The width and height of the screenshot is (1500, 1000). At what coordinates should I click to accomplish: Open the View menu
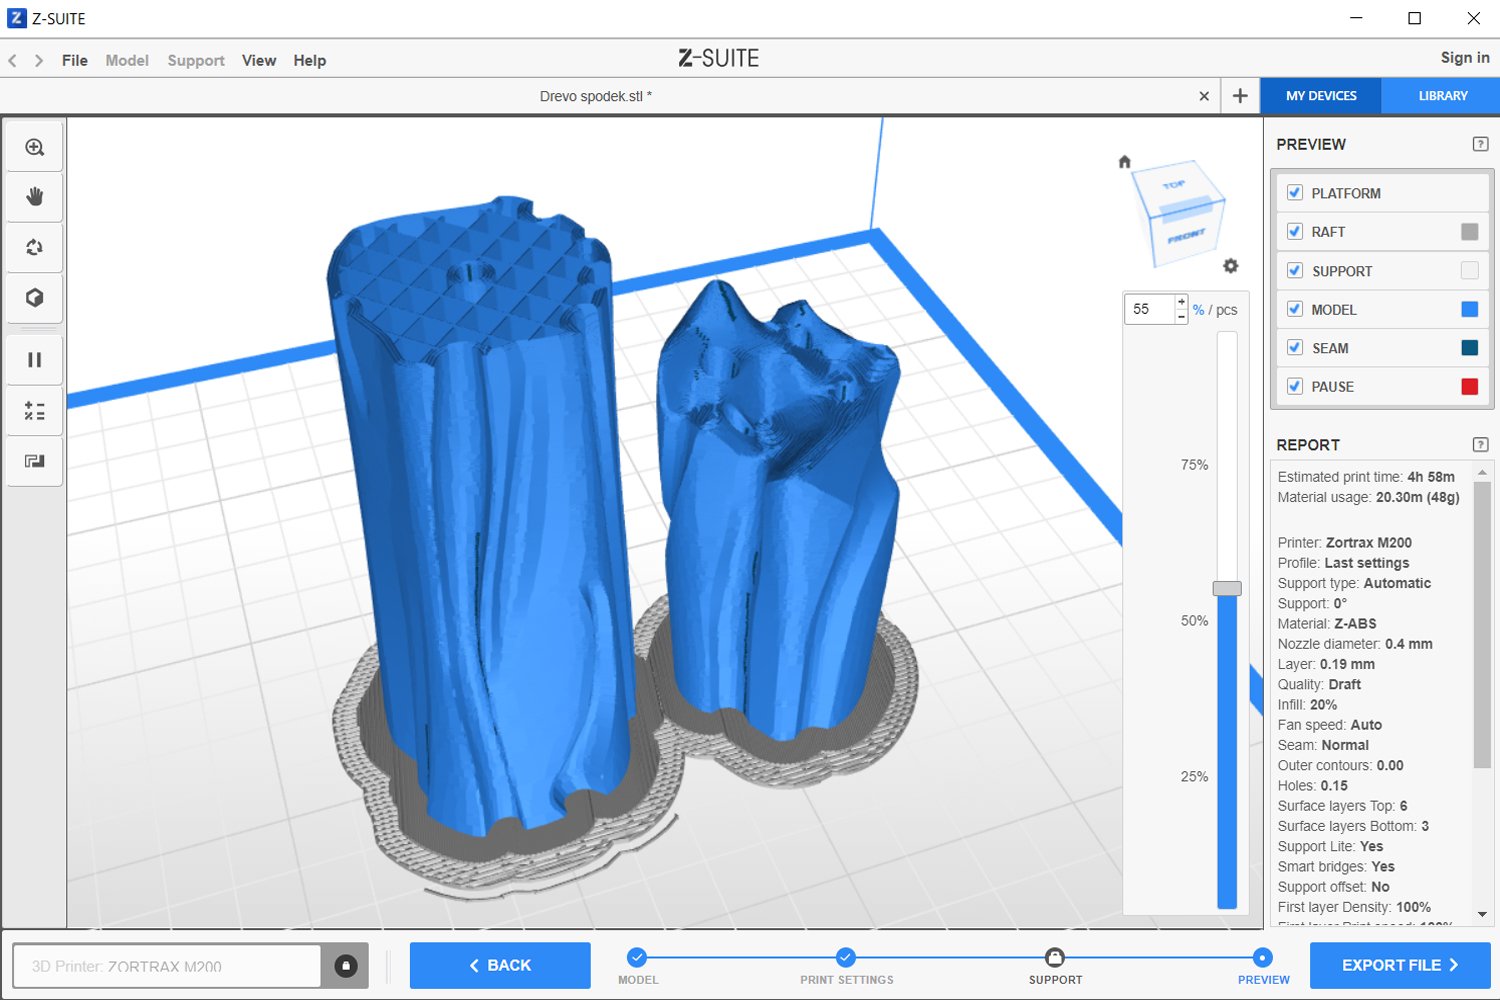(259, 61)
